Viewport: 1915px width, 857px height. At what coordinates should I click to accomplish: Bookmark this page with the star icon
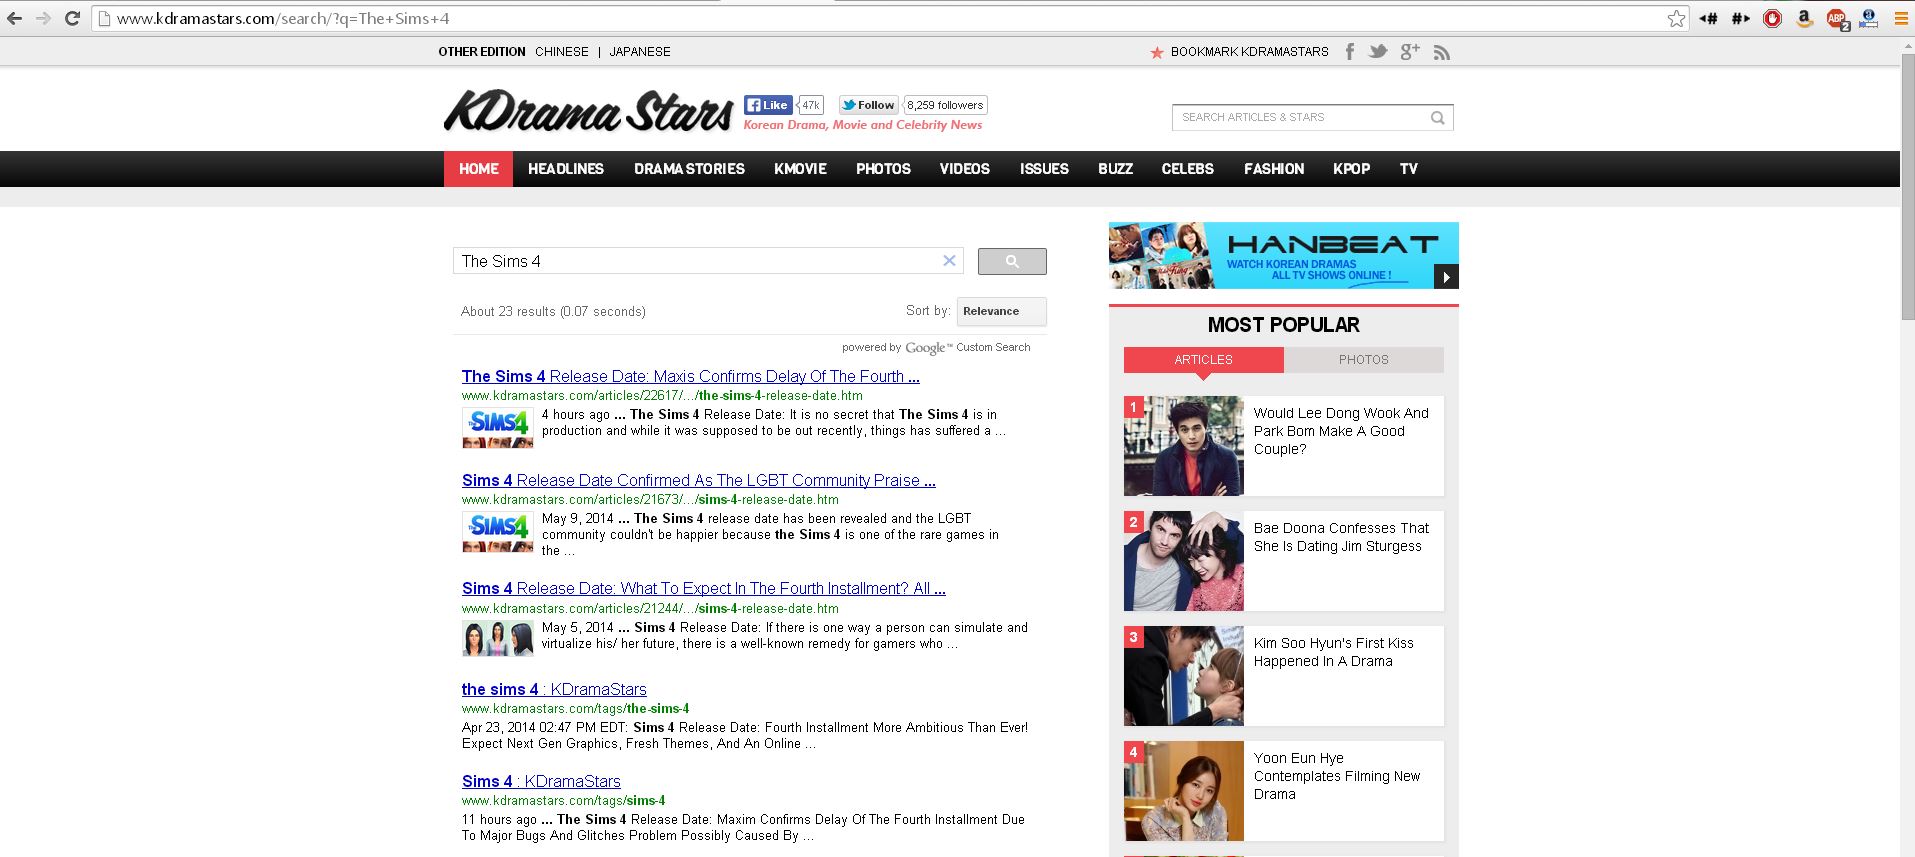pyautogui.click(x=1676, y=19)
